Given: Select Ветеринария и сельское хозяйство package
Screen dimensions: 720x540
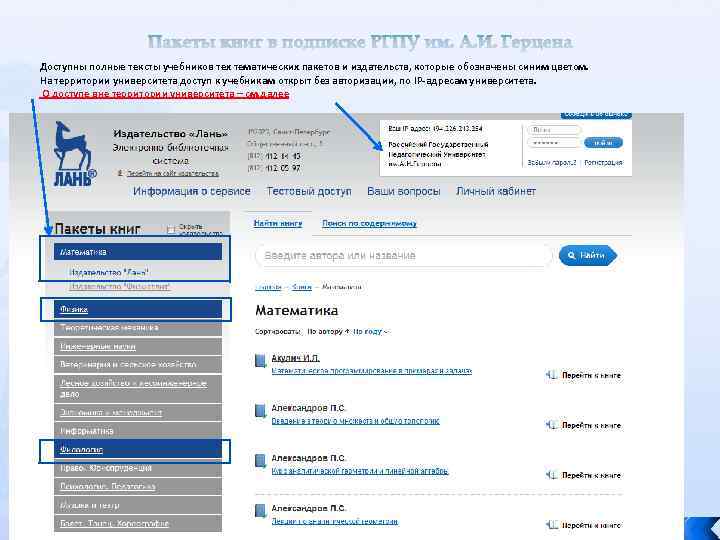Looking at the screenshot, I should click(x=138, y=364).
